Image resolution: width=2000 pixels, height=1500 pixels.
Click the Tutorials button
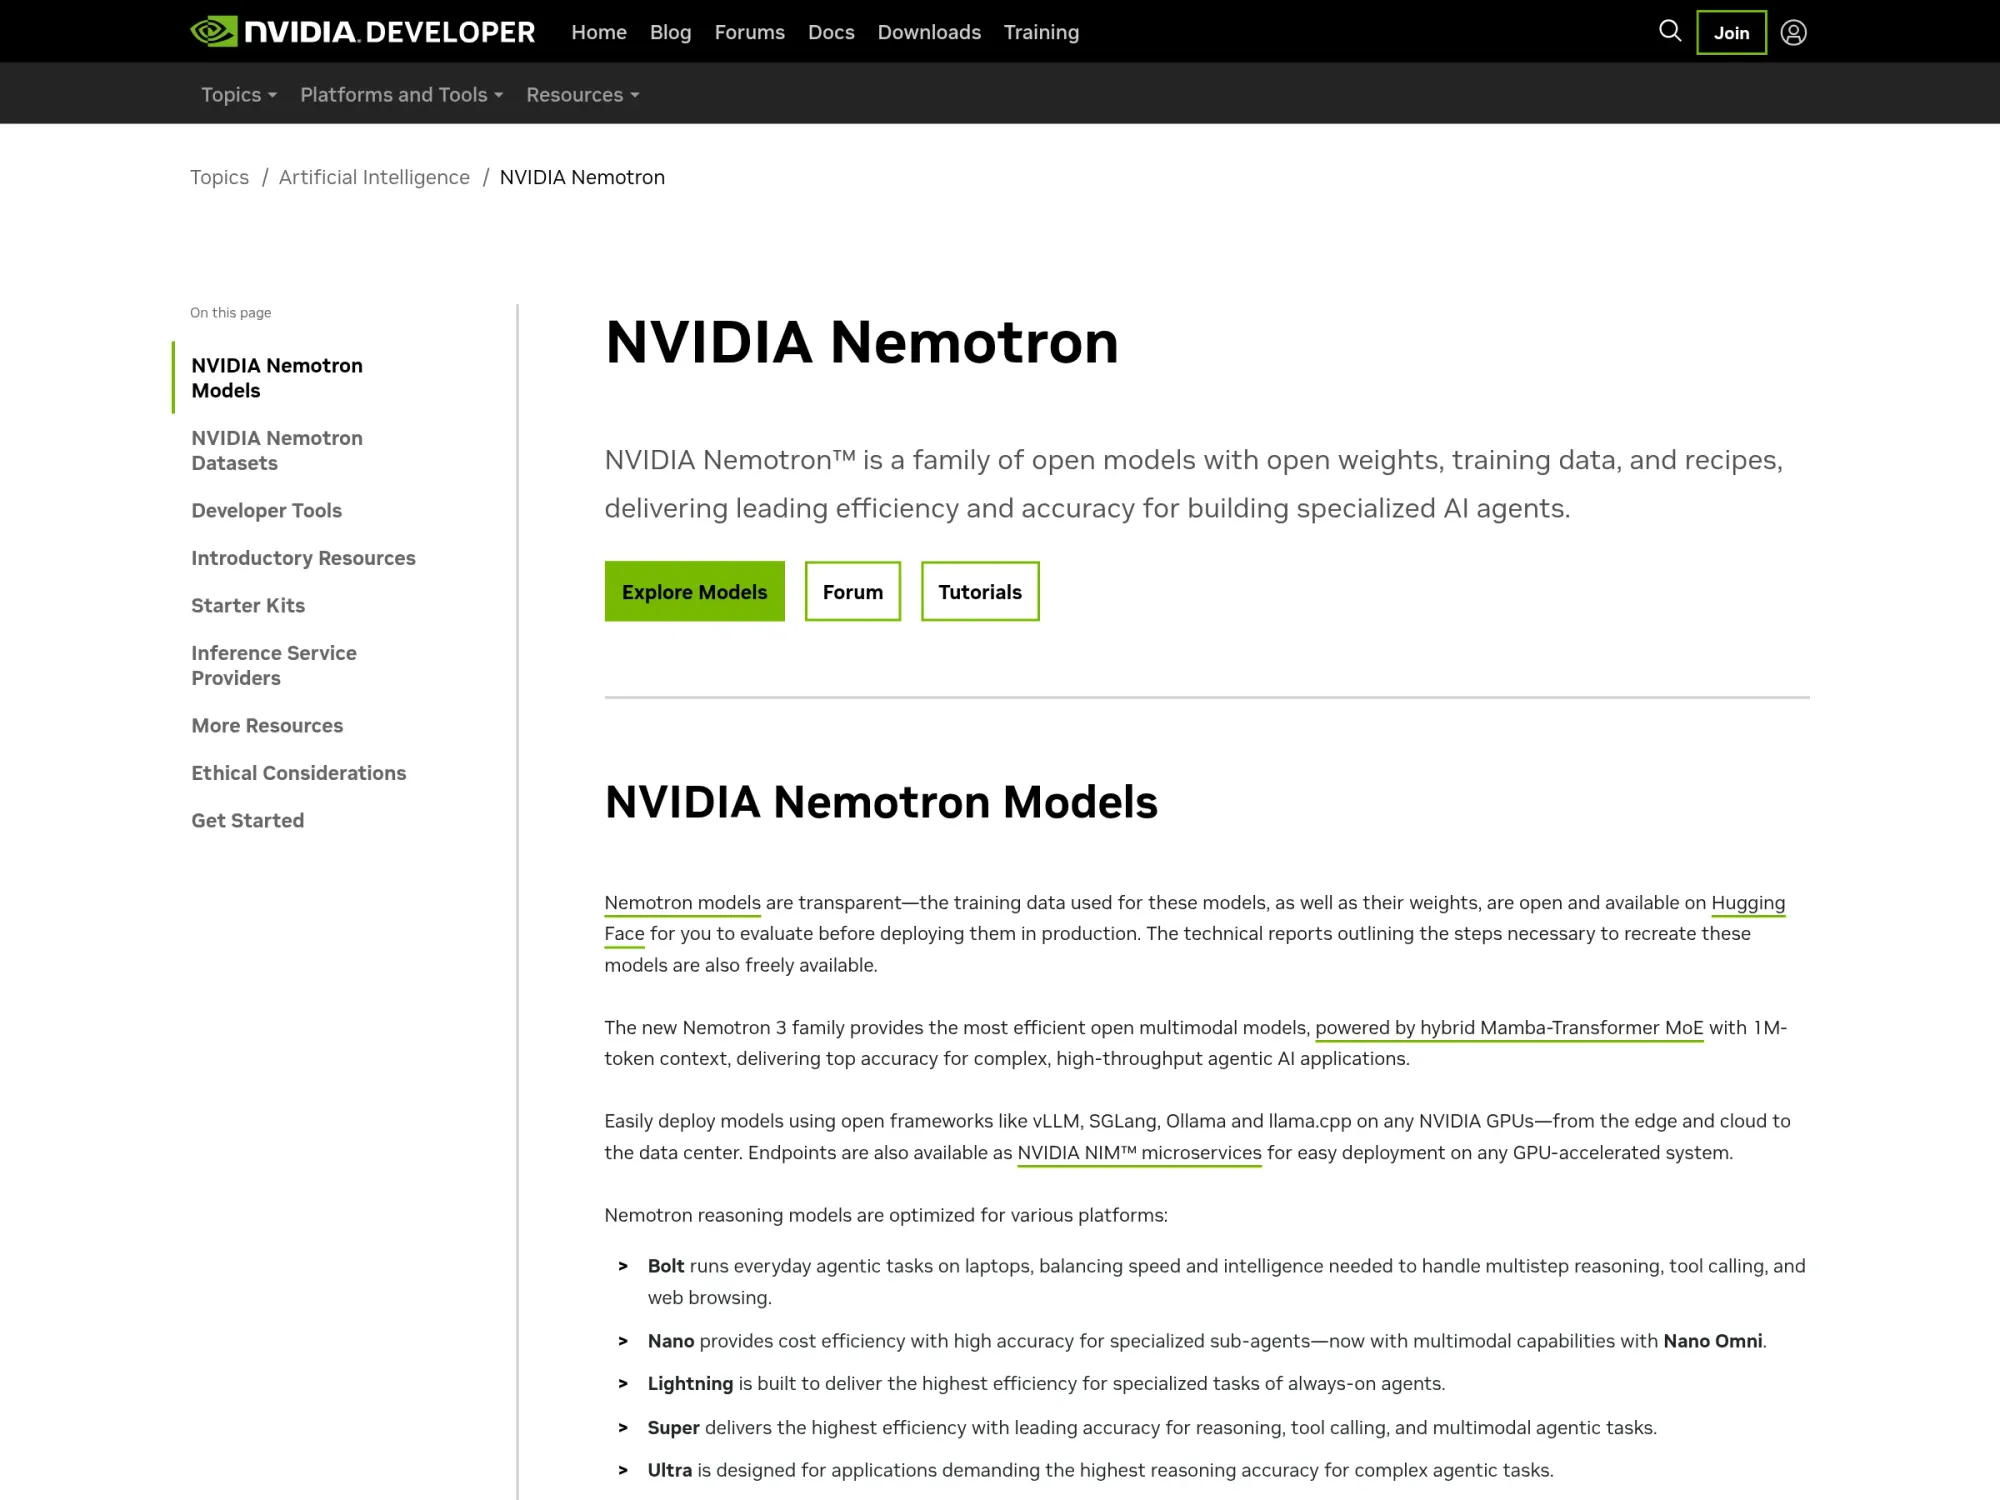(980, 591)
